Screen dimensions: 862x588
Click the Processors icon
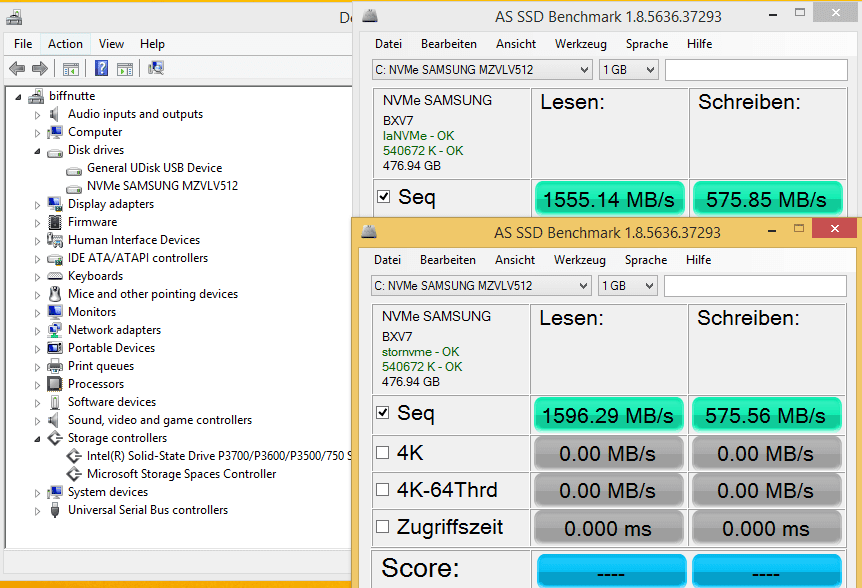pyautogui.click(x=54, y=384)
